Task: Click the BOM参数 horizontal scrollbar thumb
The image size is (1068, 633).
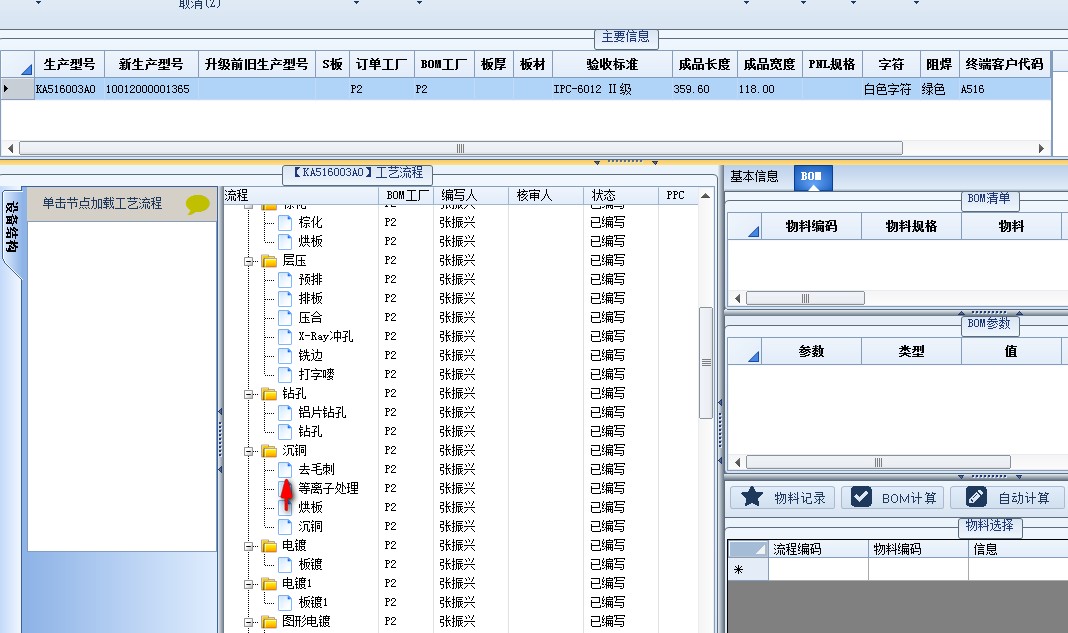Action: [878, 463]
